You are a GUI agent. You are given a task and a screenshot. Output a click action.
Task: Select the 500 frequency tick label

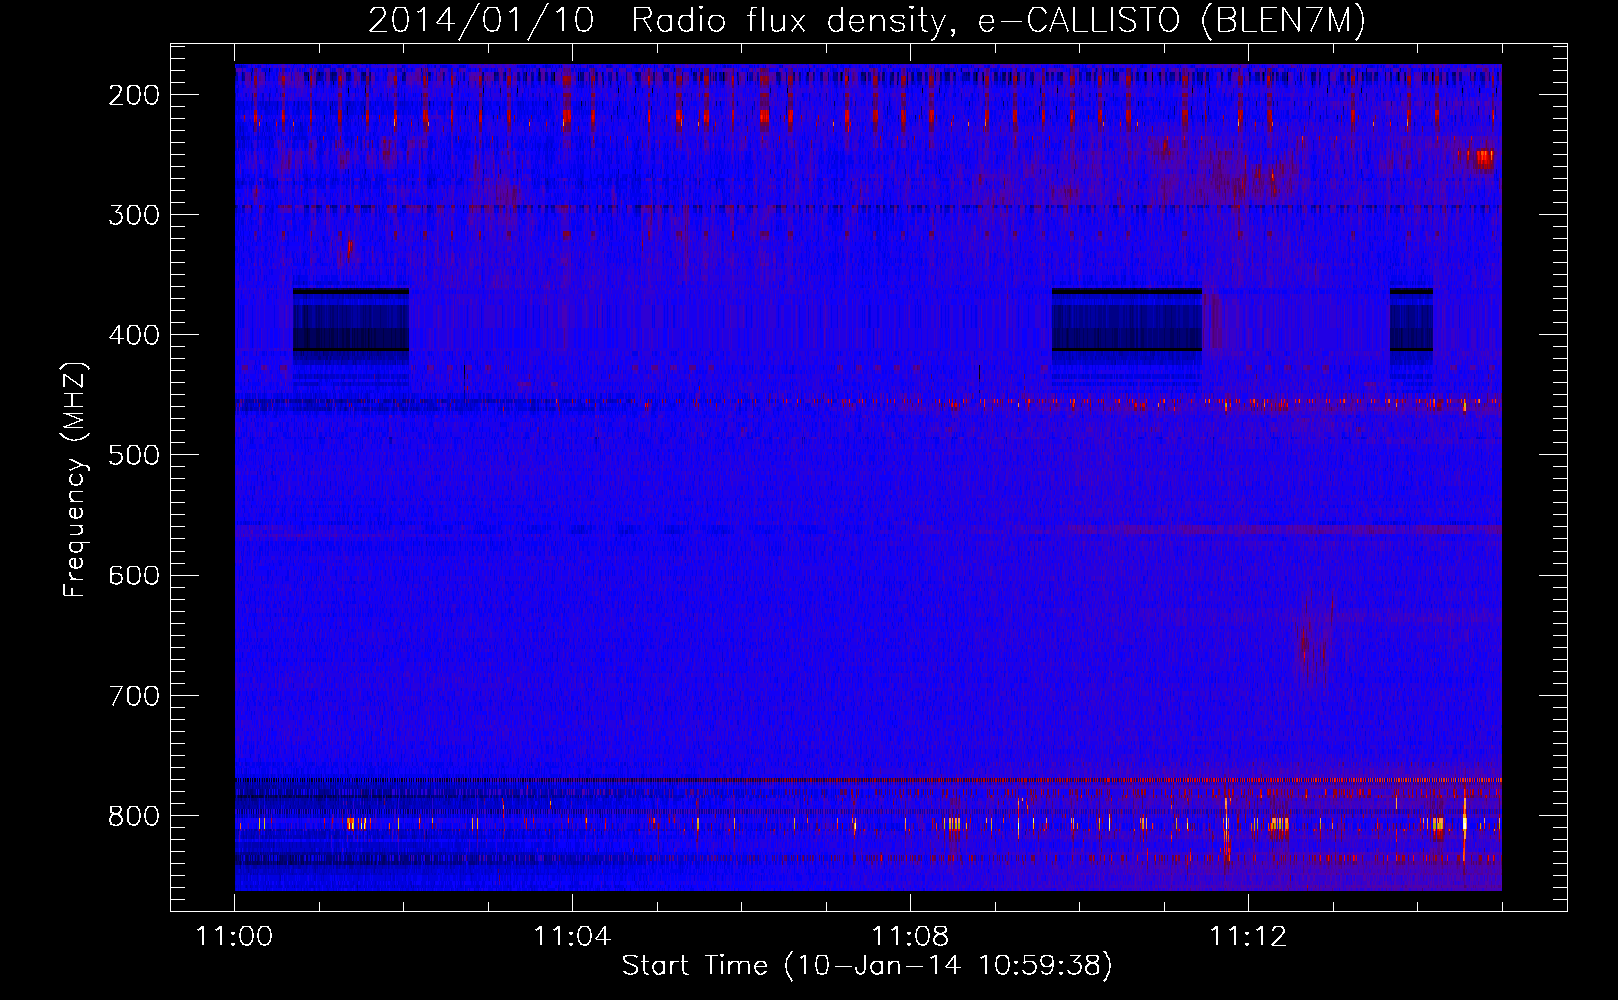[x=133, y=455]
